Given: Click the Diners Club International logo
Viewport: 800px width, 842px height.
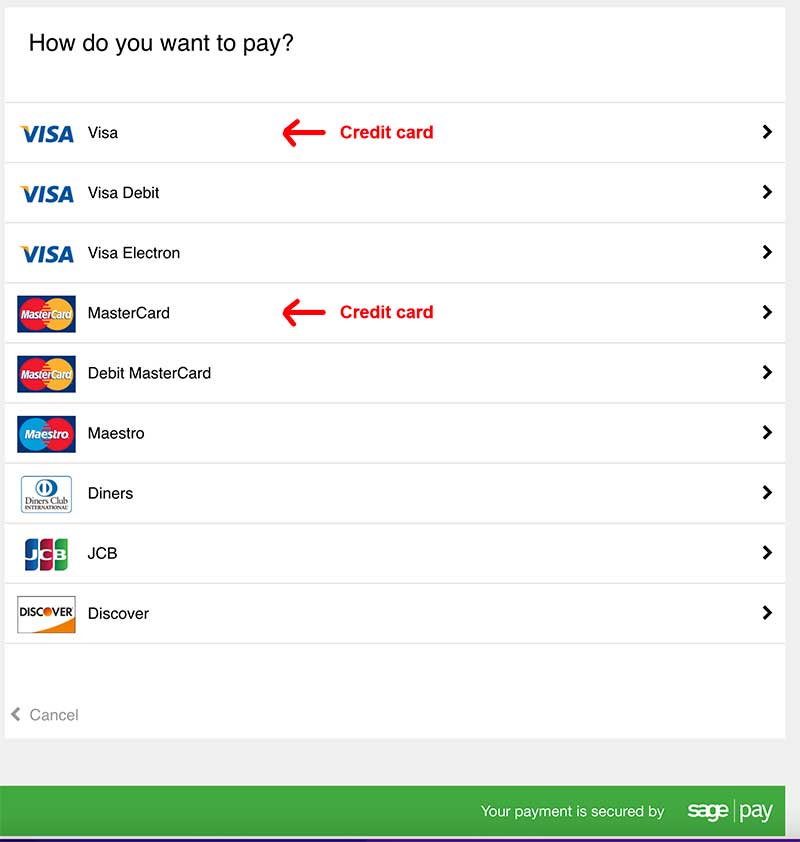Looking at the screenshot, I should point(46,493).
